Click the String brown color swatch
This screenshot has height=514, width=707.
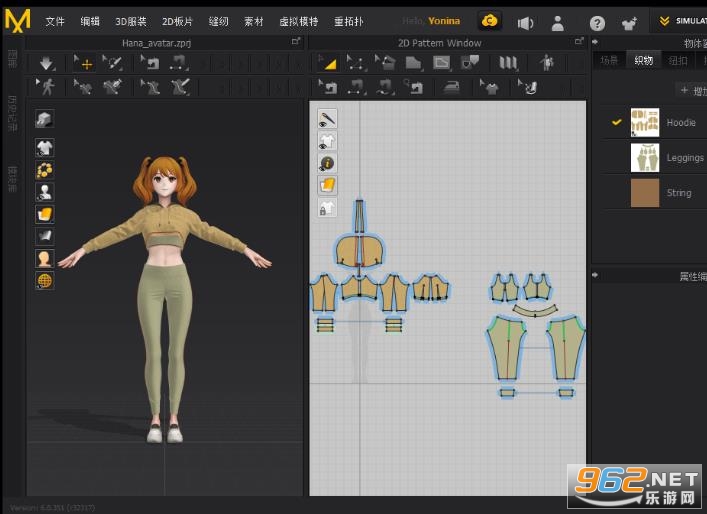pos(645,193)
